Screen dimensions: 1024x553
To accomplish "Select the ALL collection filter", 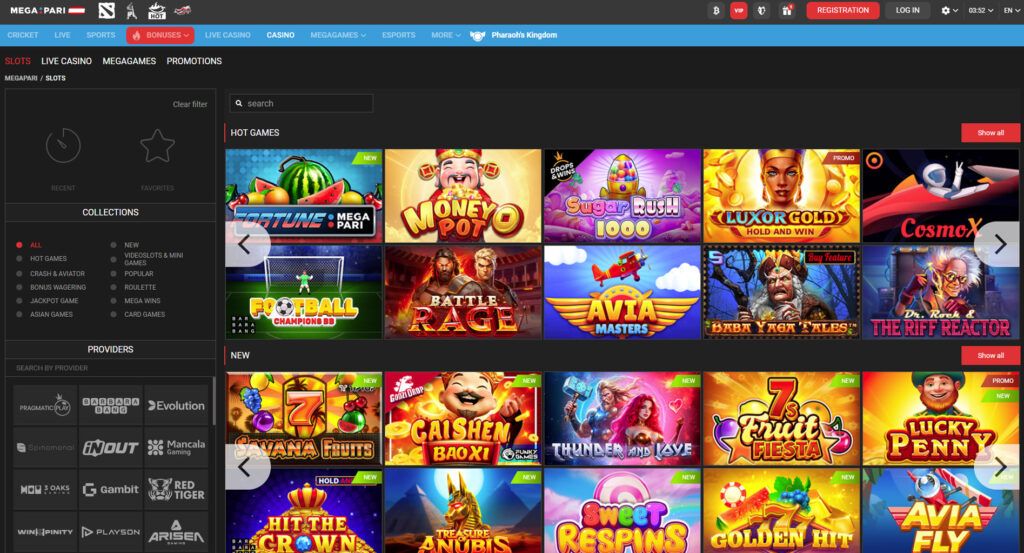I will tap(29, 245).
